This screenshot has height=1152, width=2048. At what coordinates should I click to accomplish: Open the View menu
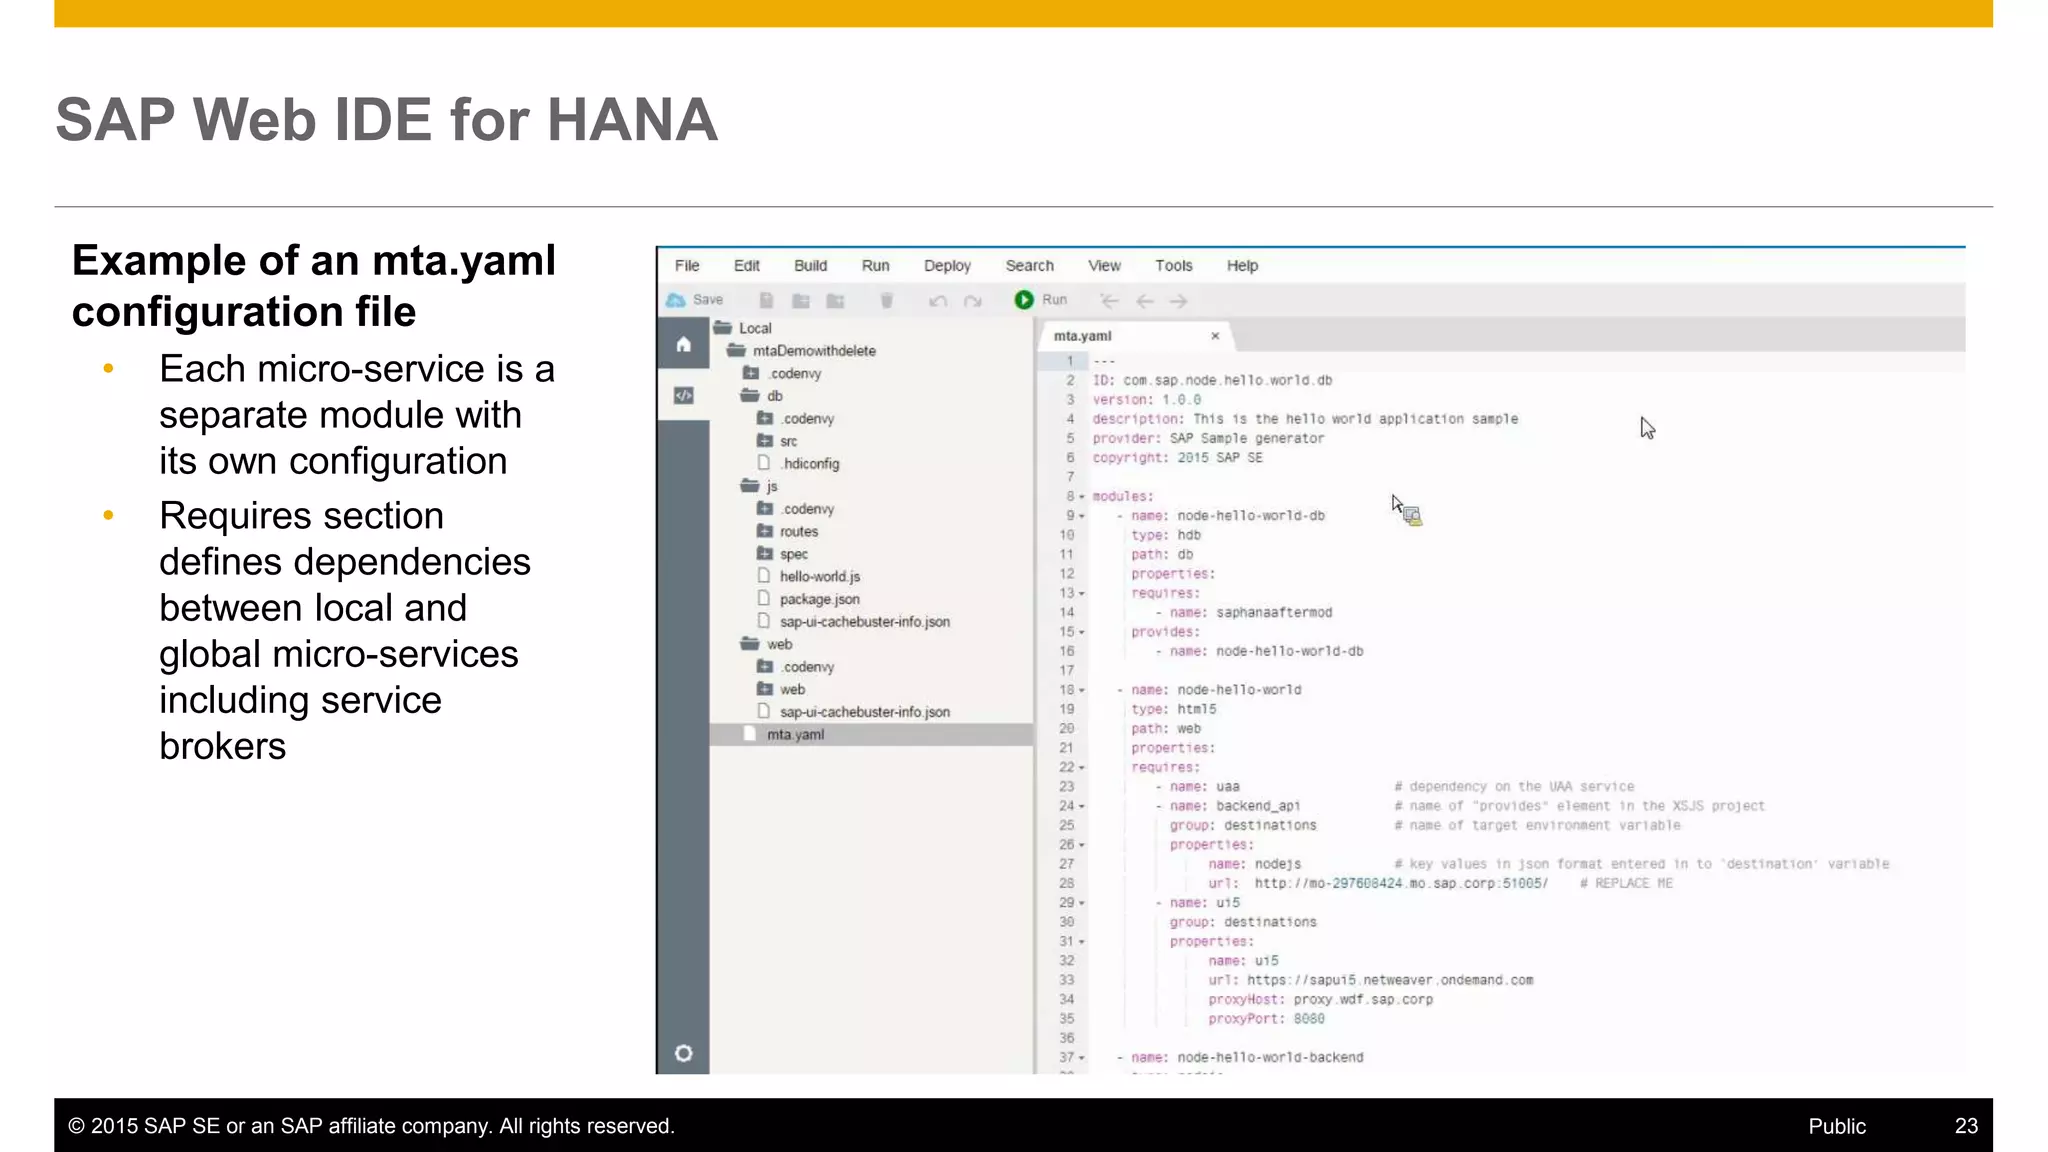click(1105, 266)
